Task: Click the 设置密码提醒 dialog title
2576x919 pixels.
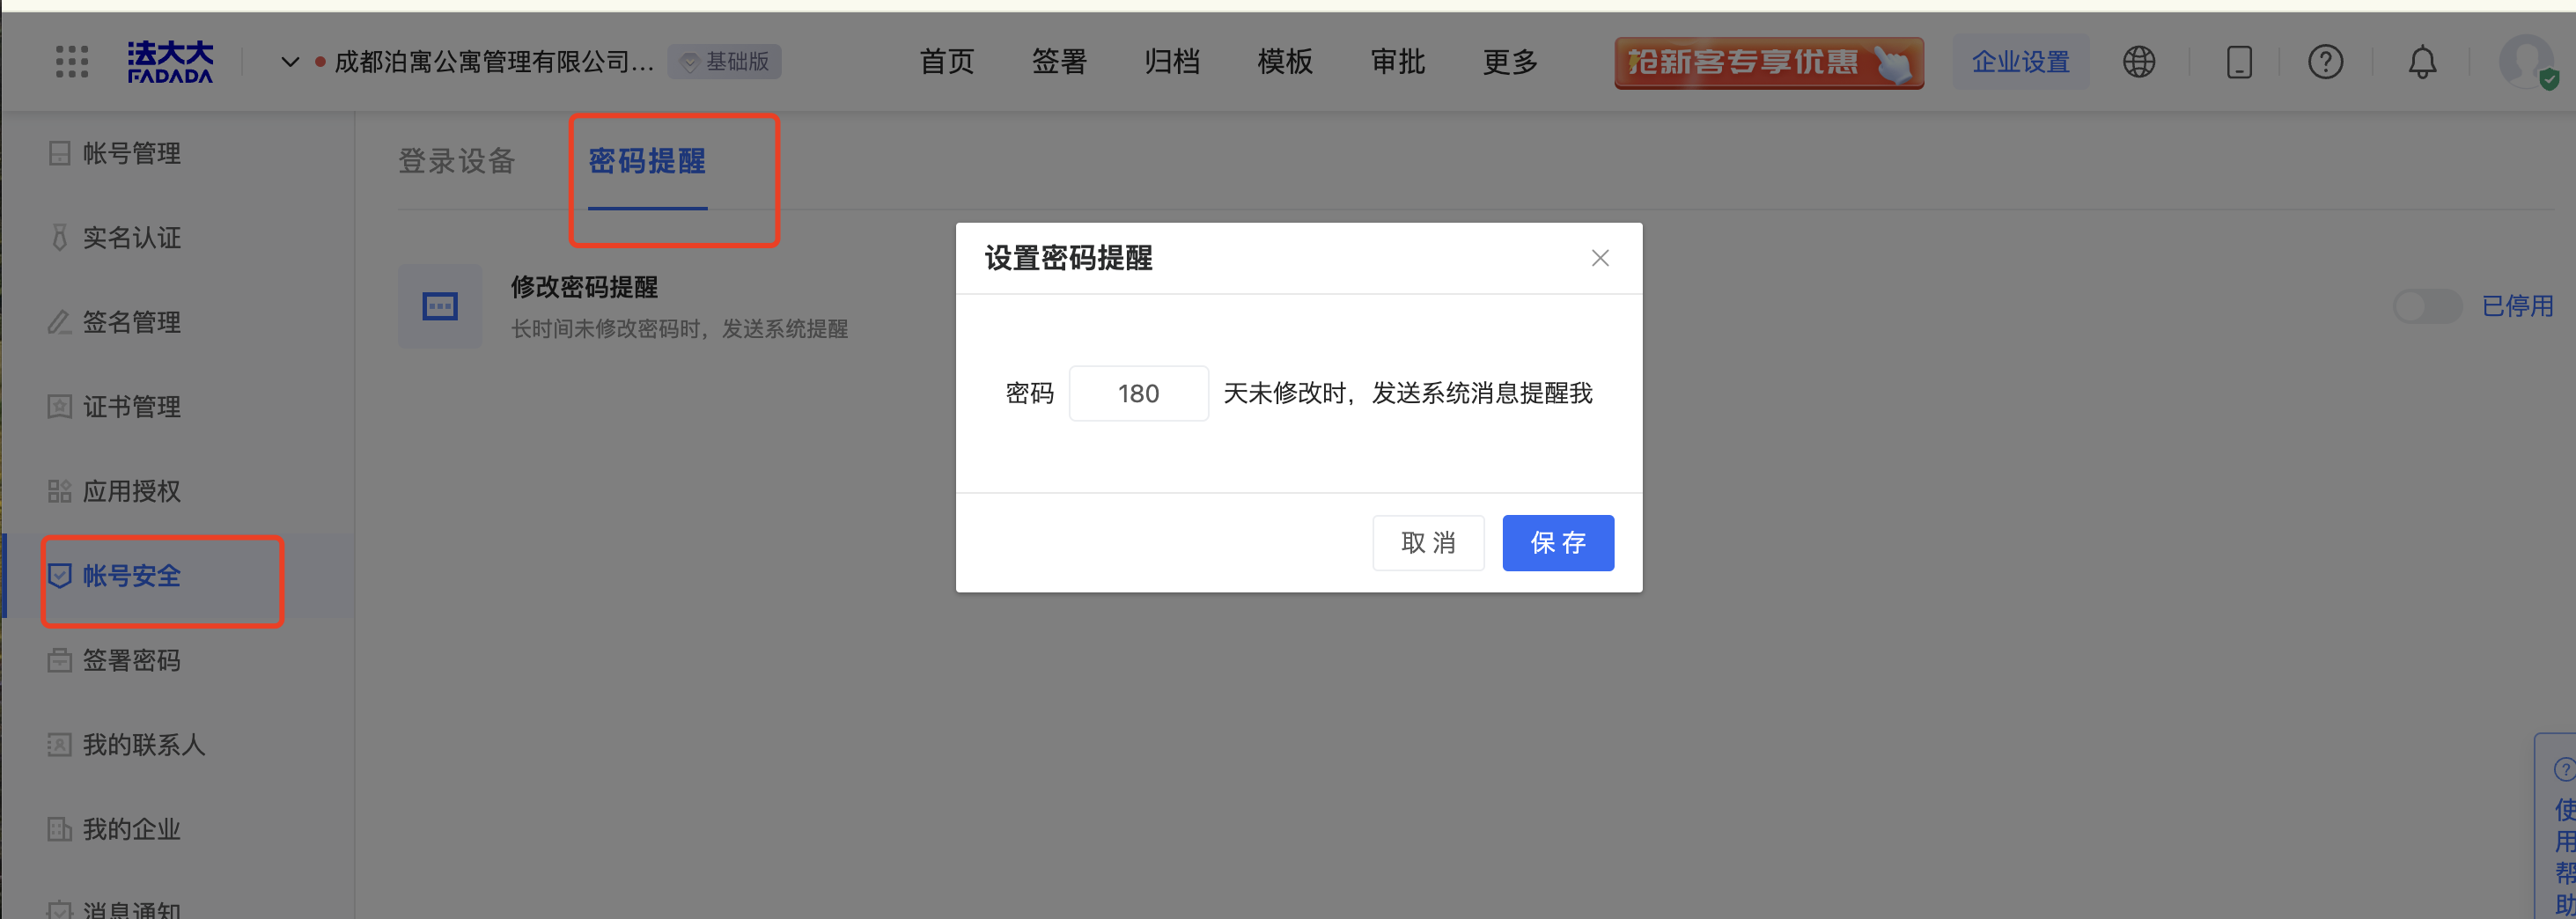Action: click(x=1068, y=258)
